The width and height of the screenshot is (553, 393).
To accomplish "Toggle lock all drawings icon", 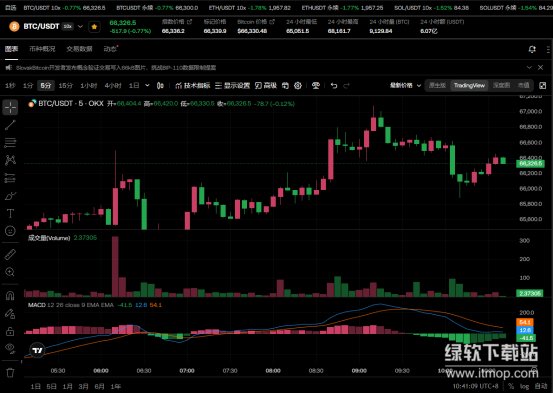I will (x=10, y=331).
